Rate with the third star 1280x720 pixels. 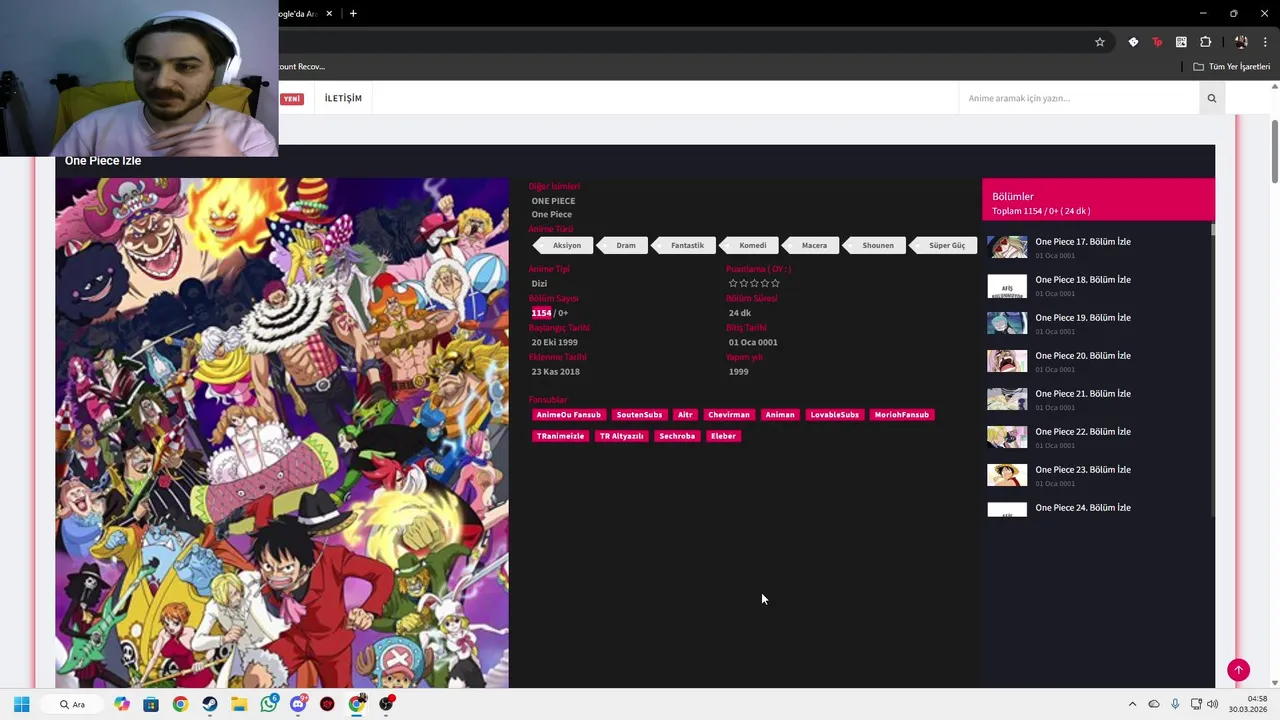pos(754,283)
